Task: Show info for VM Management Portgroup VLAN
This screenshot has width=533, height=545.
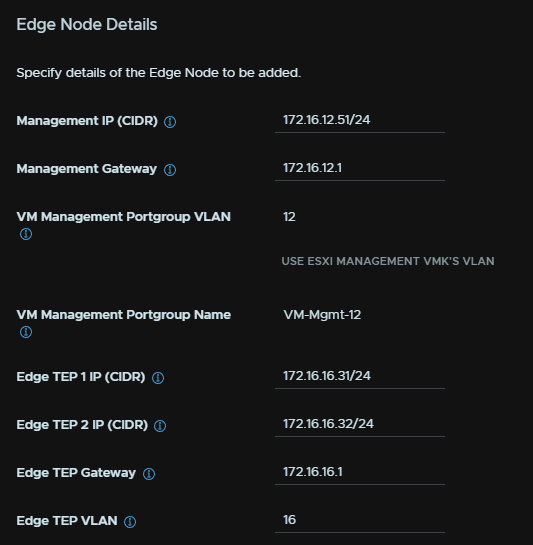Action: pyautogui.click(x=26, y=234)
